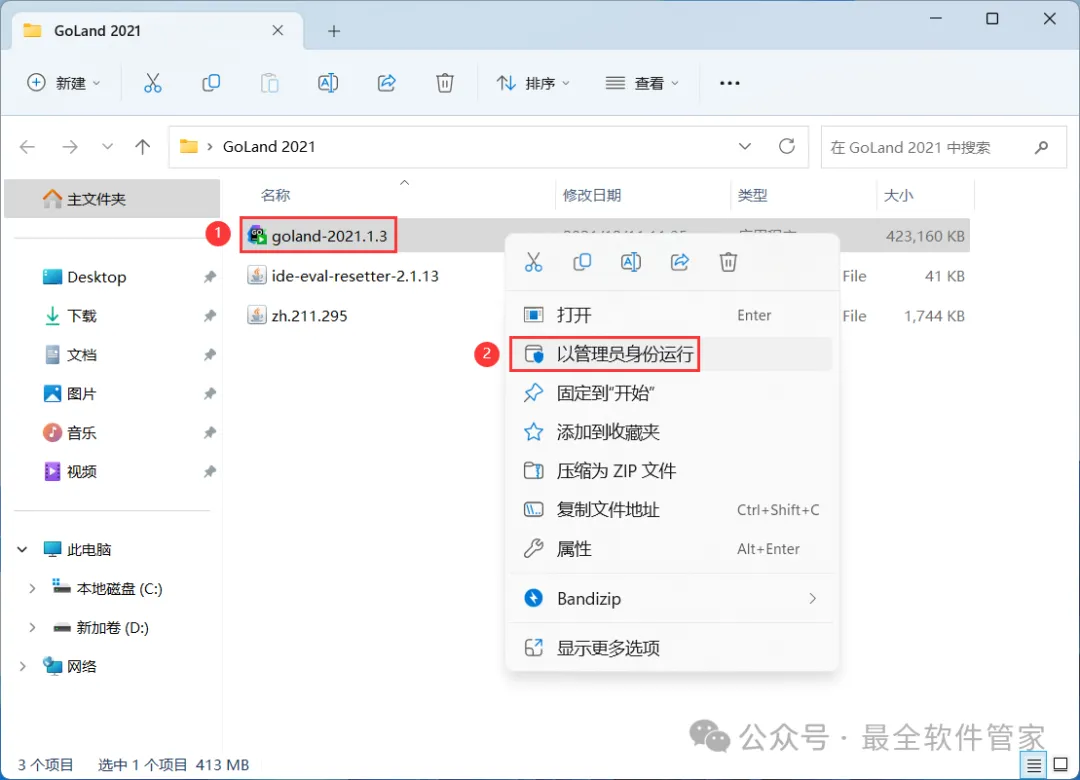Viewport: 1080px width, 780px height.
Task: Go forward with the forward arrow
Action: 70,147
